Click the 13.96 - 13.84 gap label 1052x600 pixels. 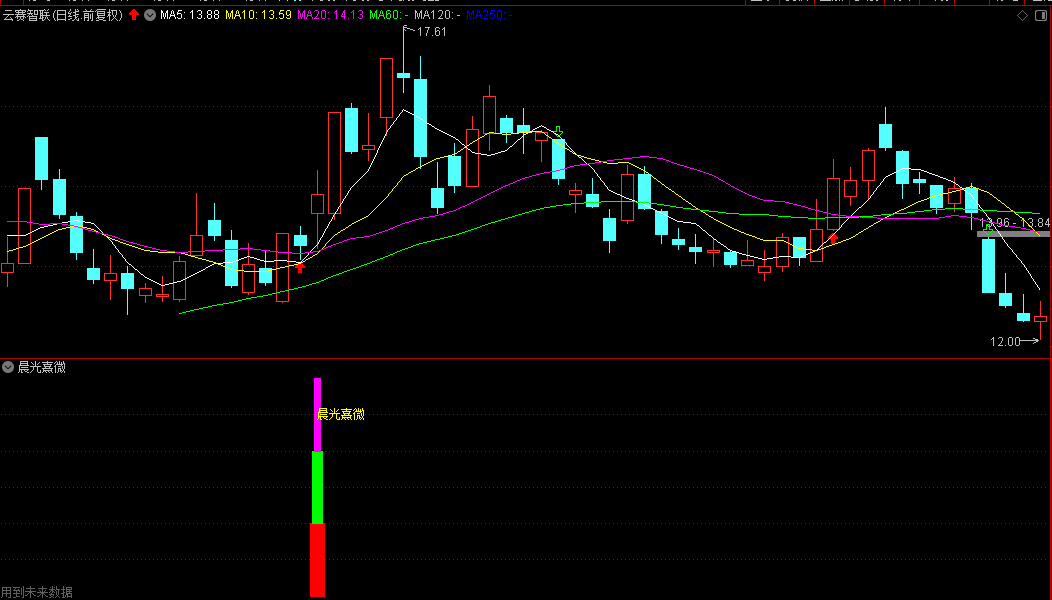click(x=1015, y=222)
